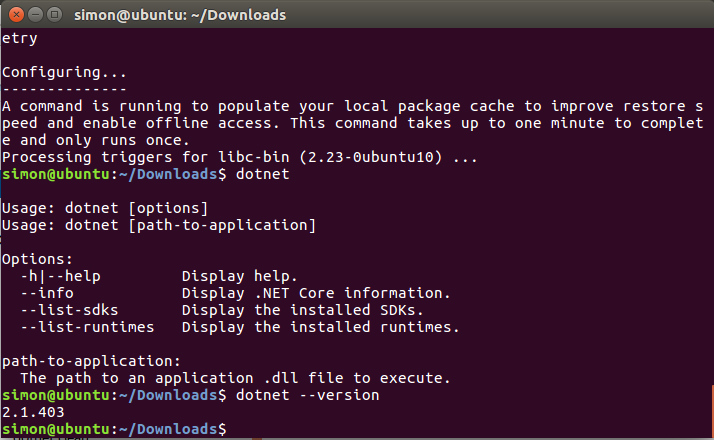Screen dimensions: 714x440
Task: Maximize the terminal window
Action: (x=55, y=15)
